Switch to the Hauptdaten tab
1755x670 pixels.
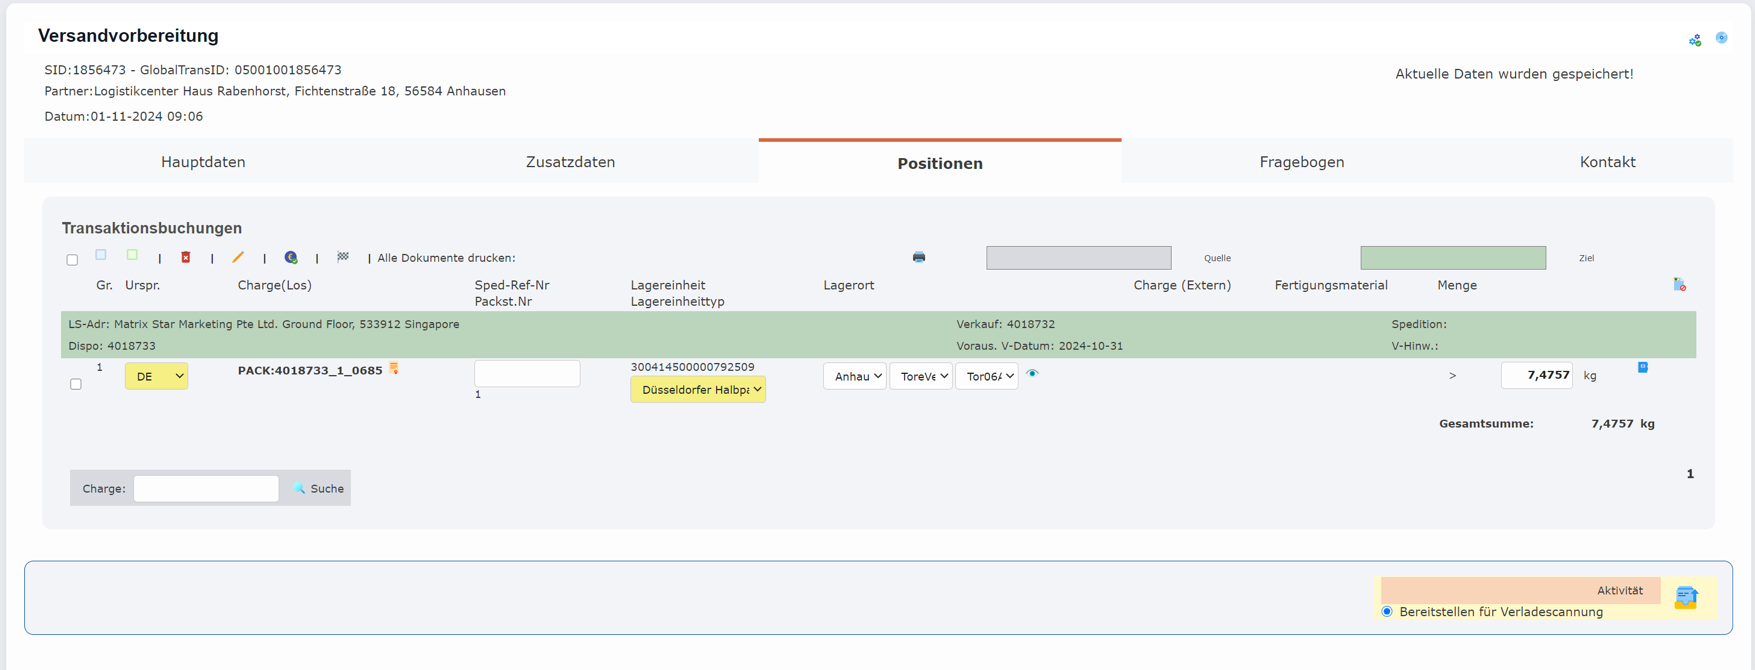[x=203, y=162]
